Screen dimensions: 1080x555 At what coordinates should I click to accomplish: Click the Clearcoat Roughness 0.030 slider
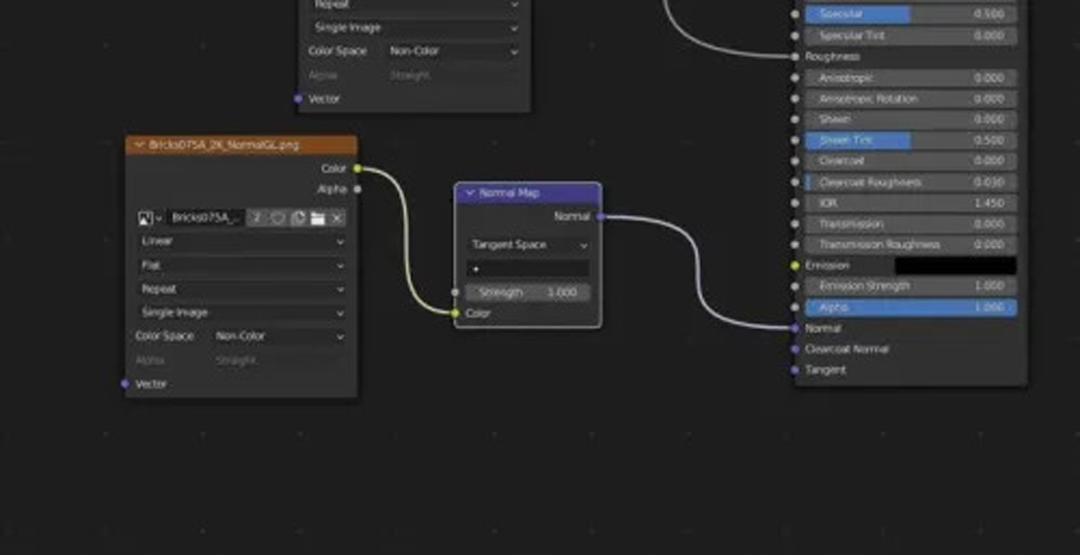click(x=911, y=182)
